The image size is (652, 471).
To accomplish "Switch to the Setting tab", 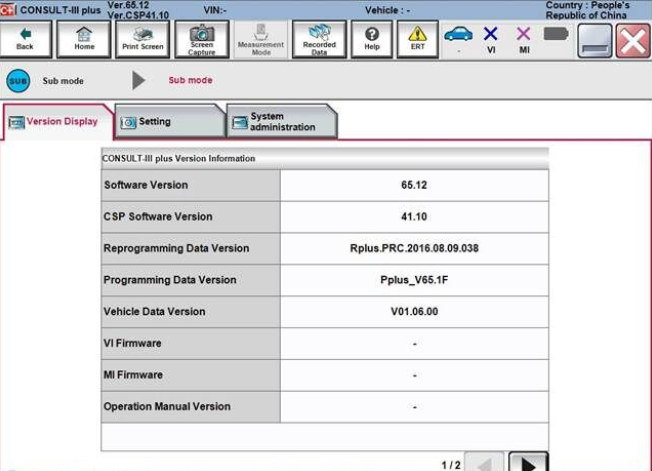I will (x=170, y=121).
